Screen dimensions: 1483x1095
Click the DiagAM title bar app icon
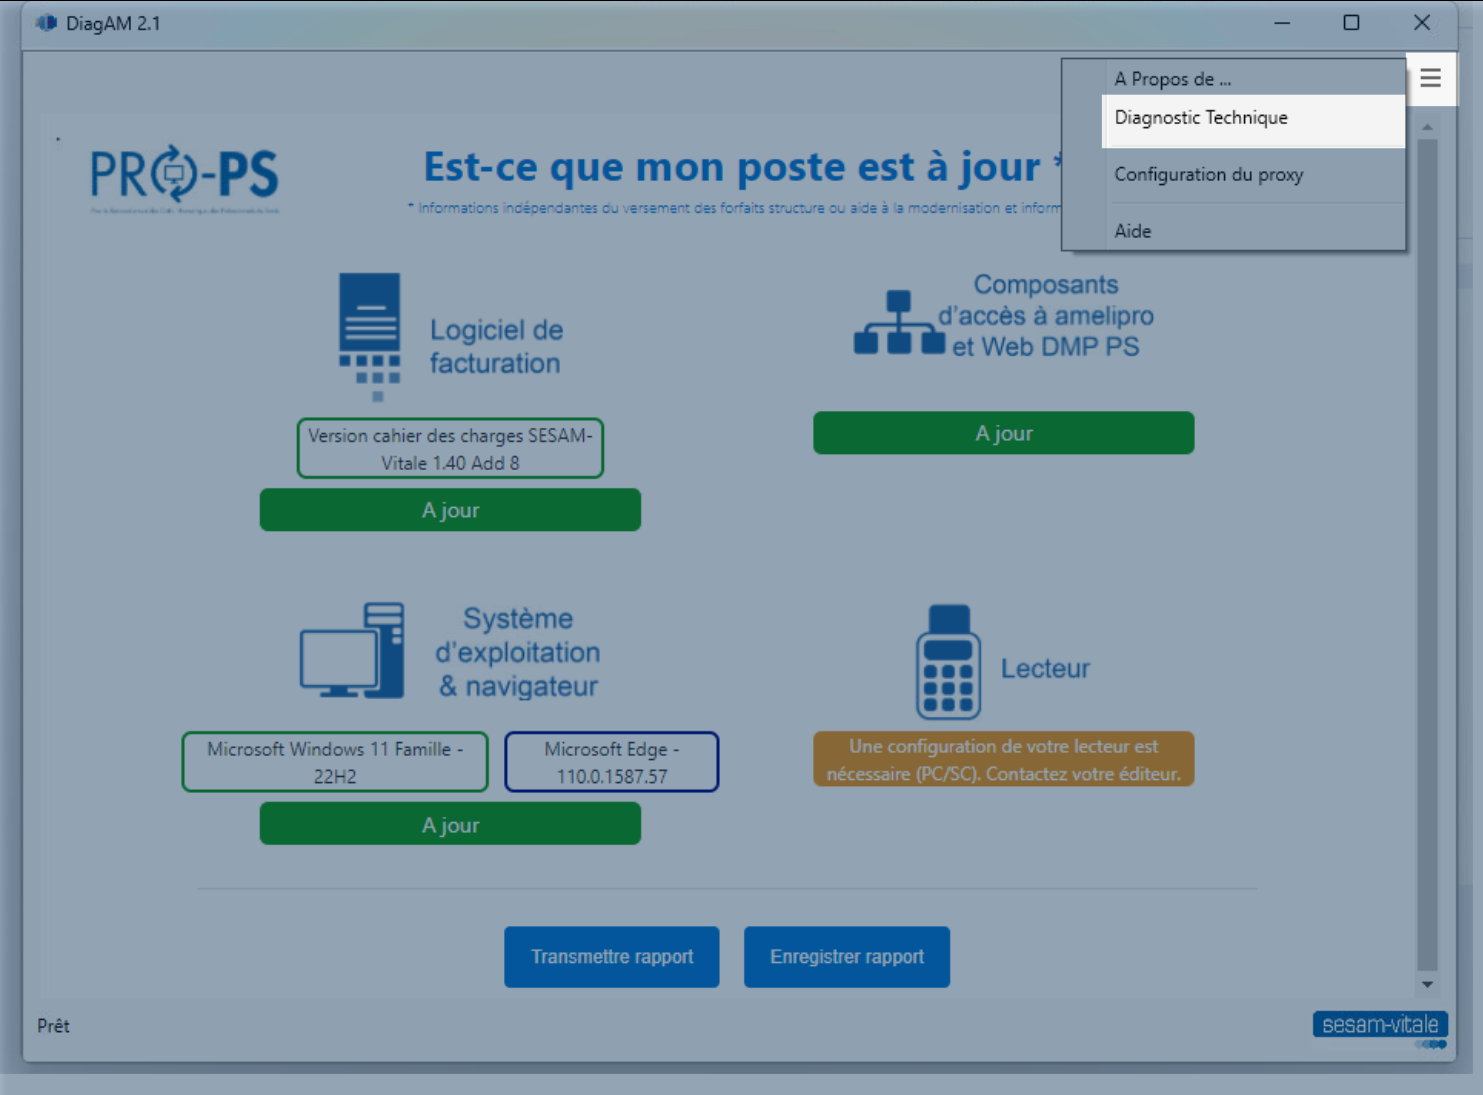pyautogui.click(x=46, y=23)
